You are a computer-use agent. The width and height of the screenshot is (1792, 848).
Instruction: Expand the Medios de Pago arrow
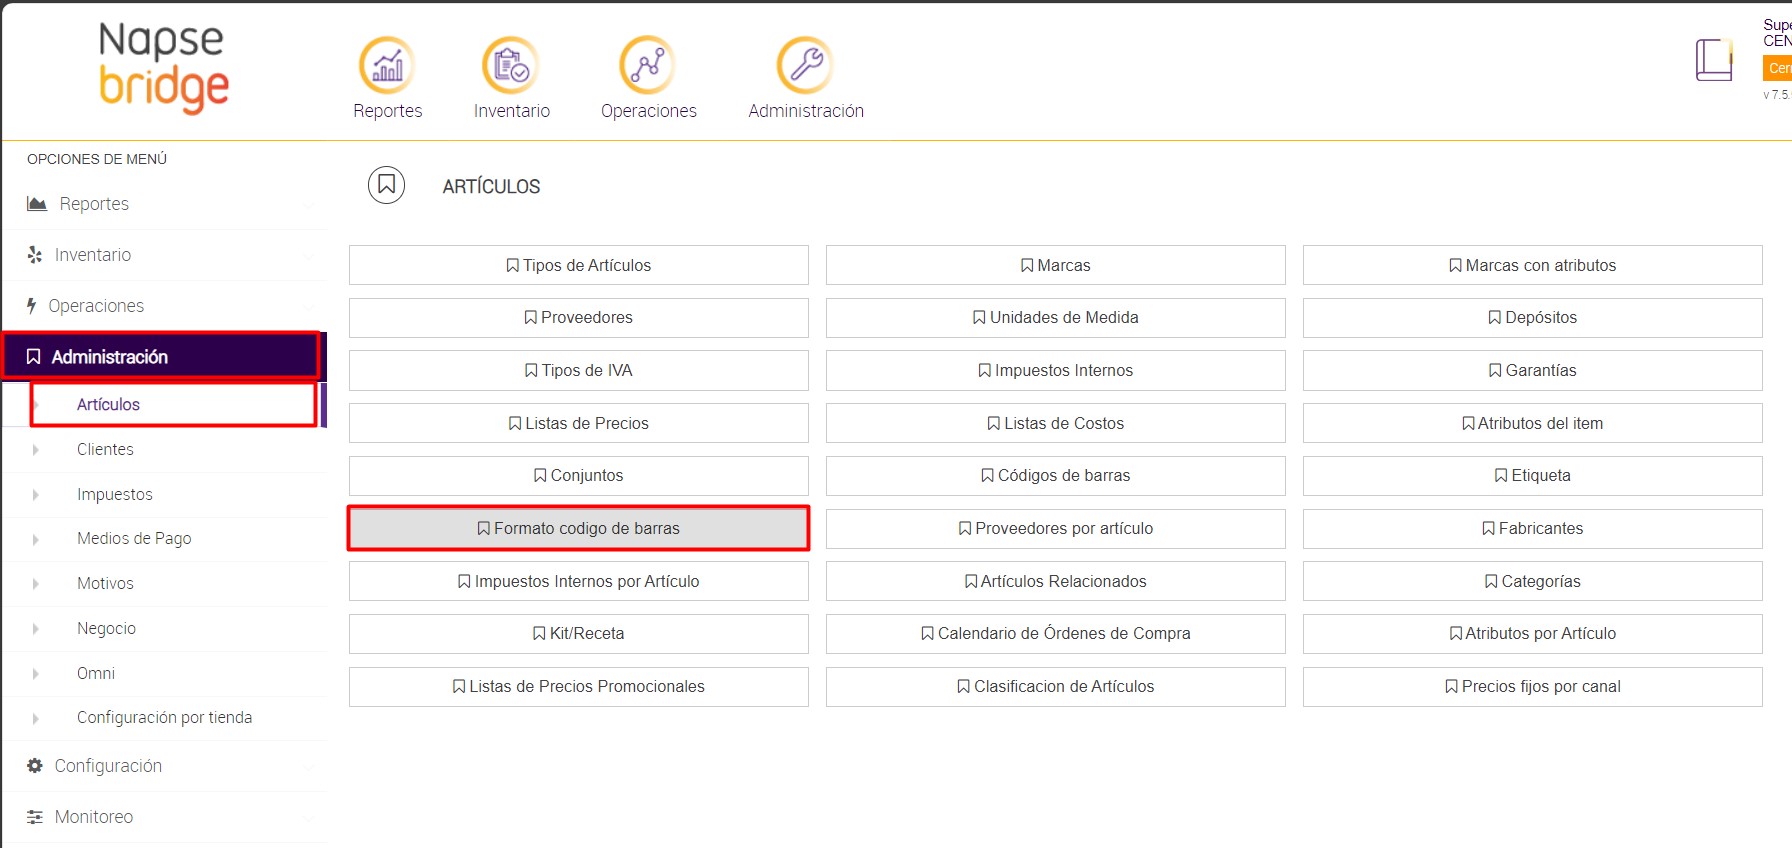click(36, 539)
